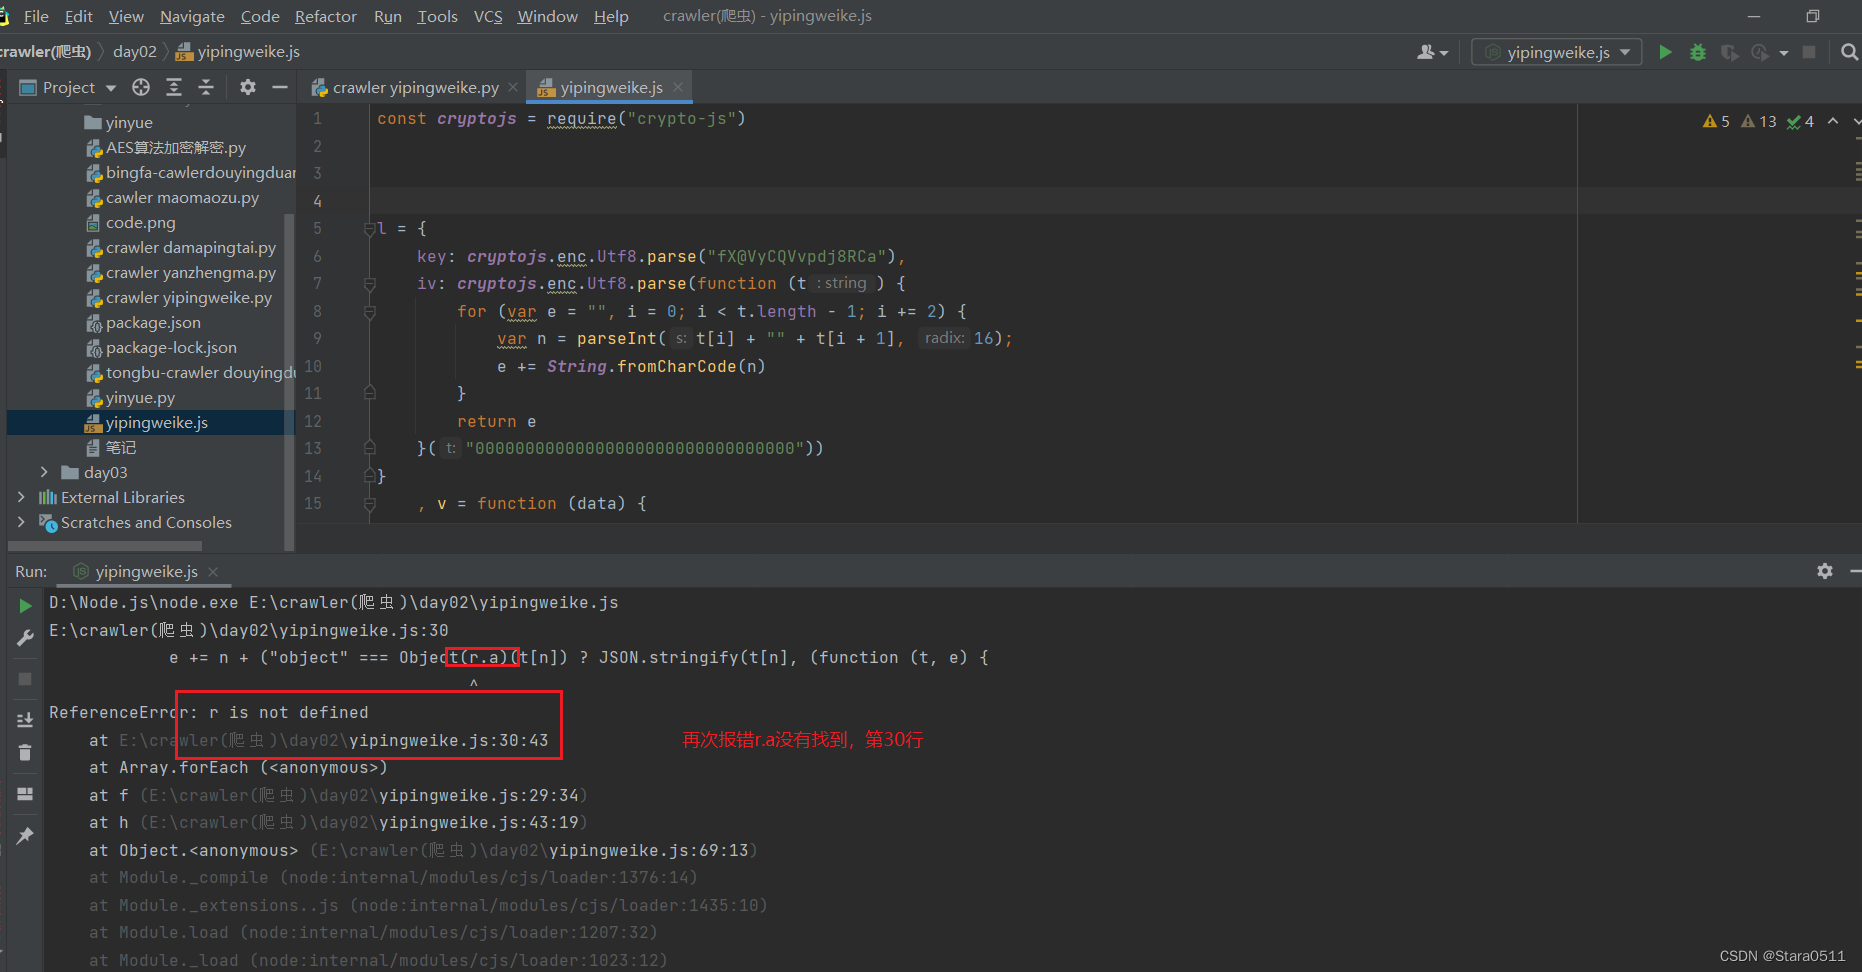Run yipingweike.js with green Run button
The image size is (1862, 972).
(1665, 52)
